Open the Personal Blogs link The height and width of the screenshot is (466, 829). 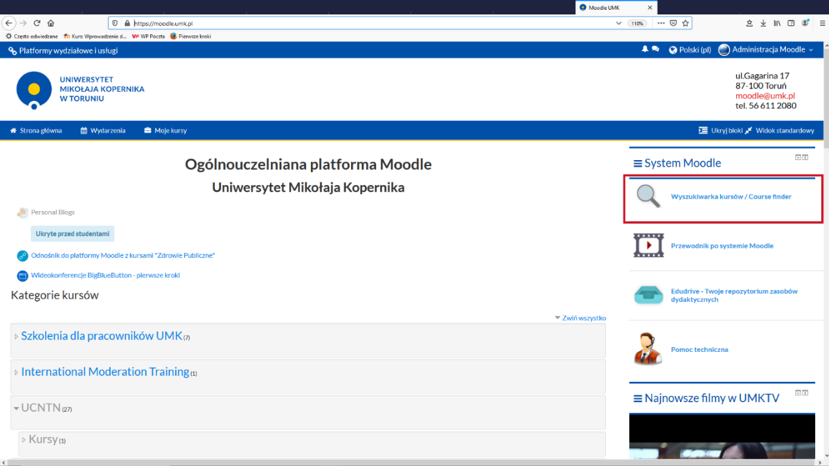pyautogui.click(x=53, y=213)
